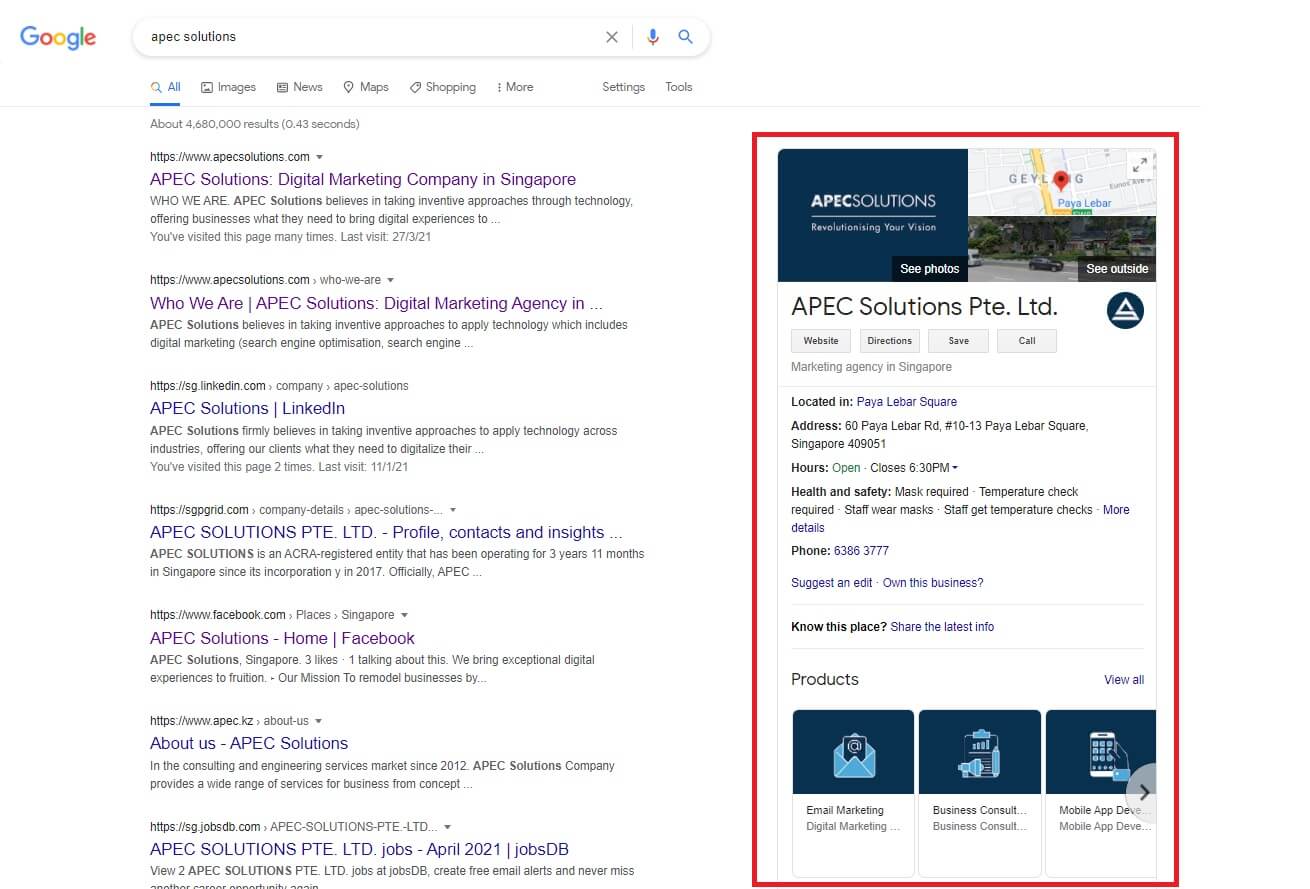Screen dimensions: 1310x889
Task: Open APEC SOLUTIONS Profile contacts insights result
Action: coord(386,533)
